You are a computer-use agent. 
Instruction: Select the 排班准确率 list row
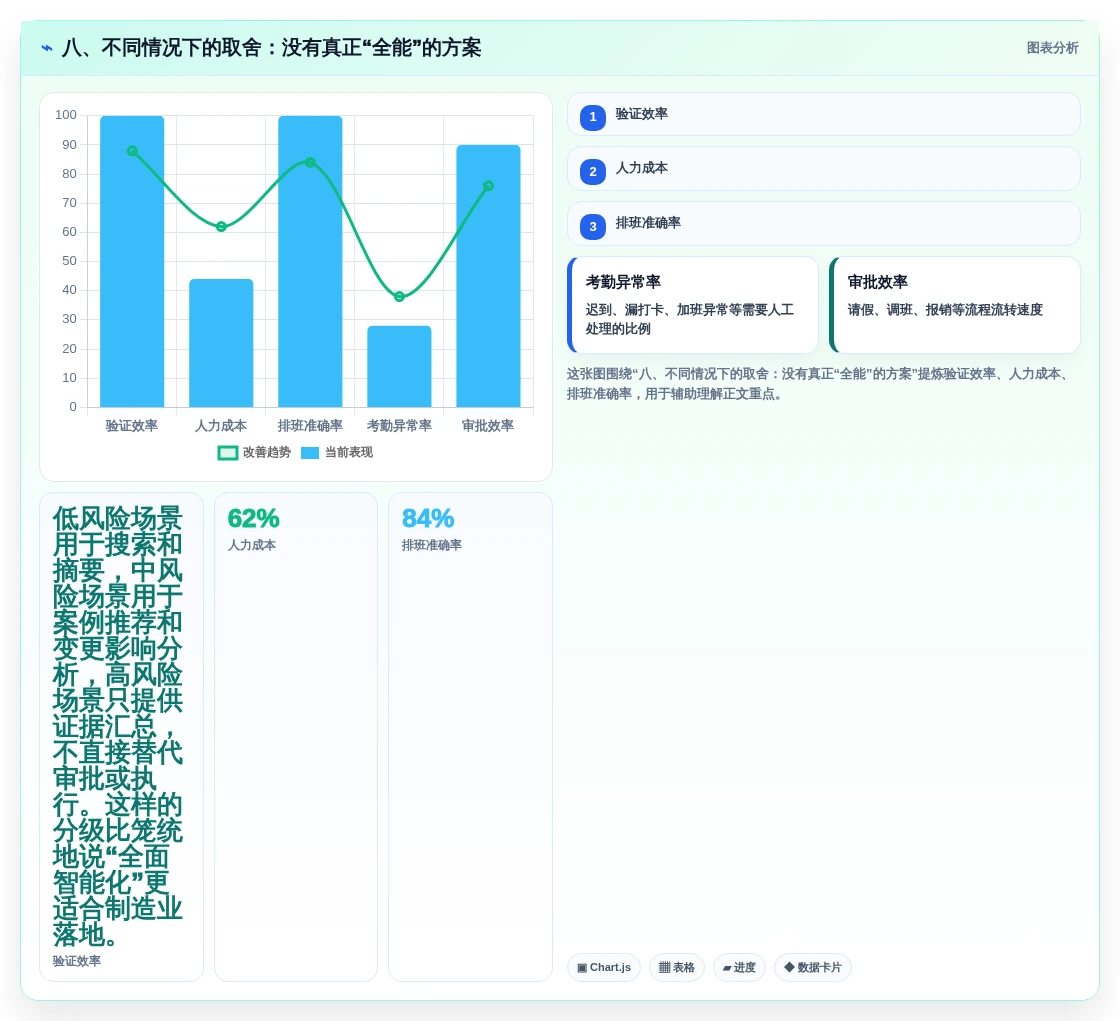[824, 224]
